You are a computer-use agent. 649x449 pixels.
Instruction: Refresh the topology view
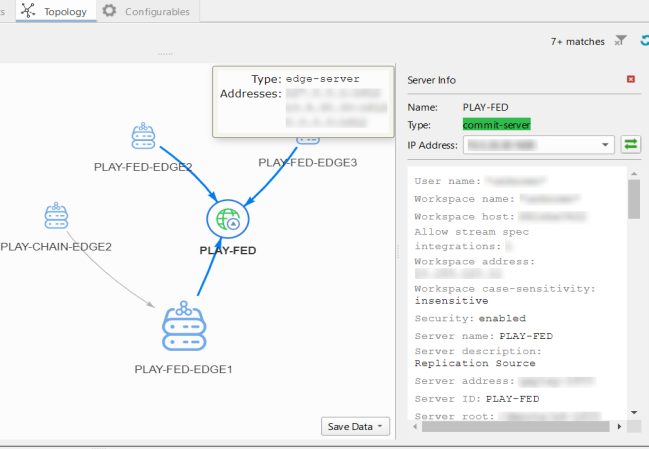coord(644,41)
